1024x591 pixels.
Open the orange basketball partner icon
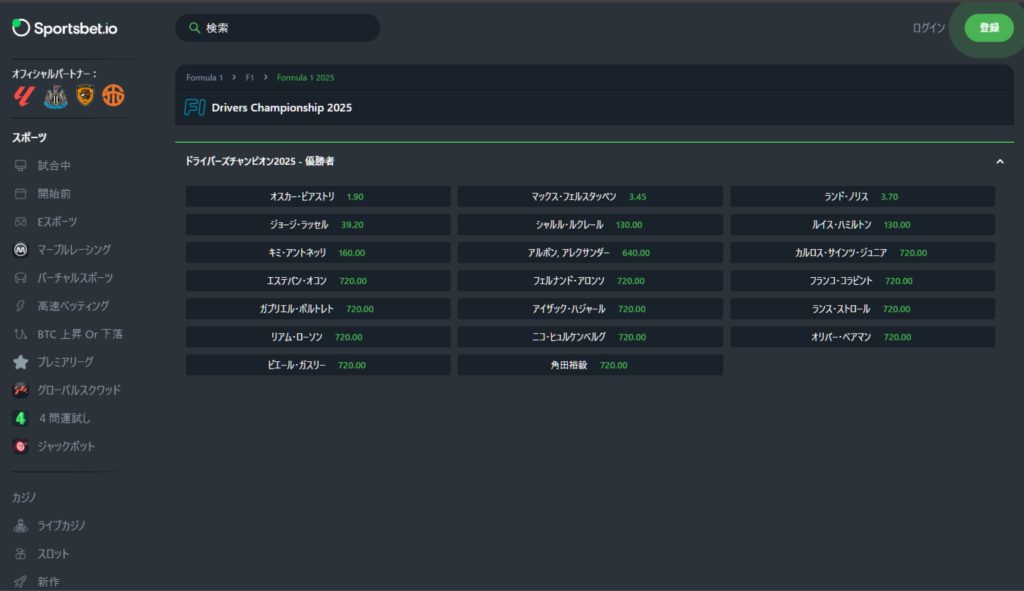[113, 96]
